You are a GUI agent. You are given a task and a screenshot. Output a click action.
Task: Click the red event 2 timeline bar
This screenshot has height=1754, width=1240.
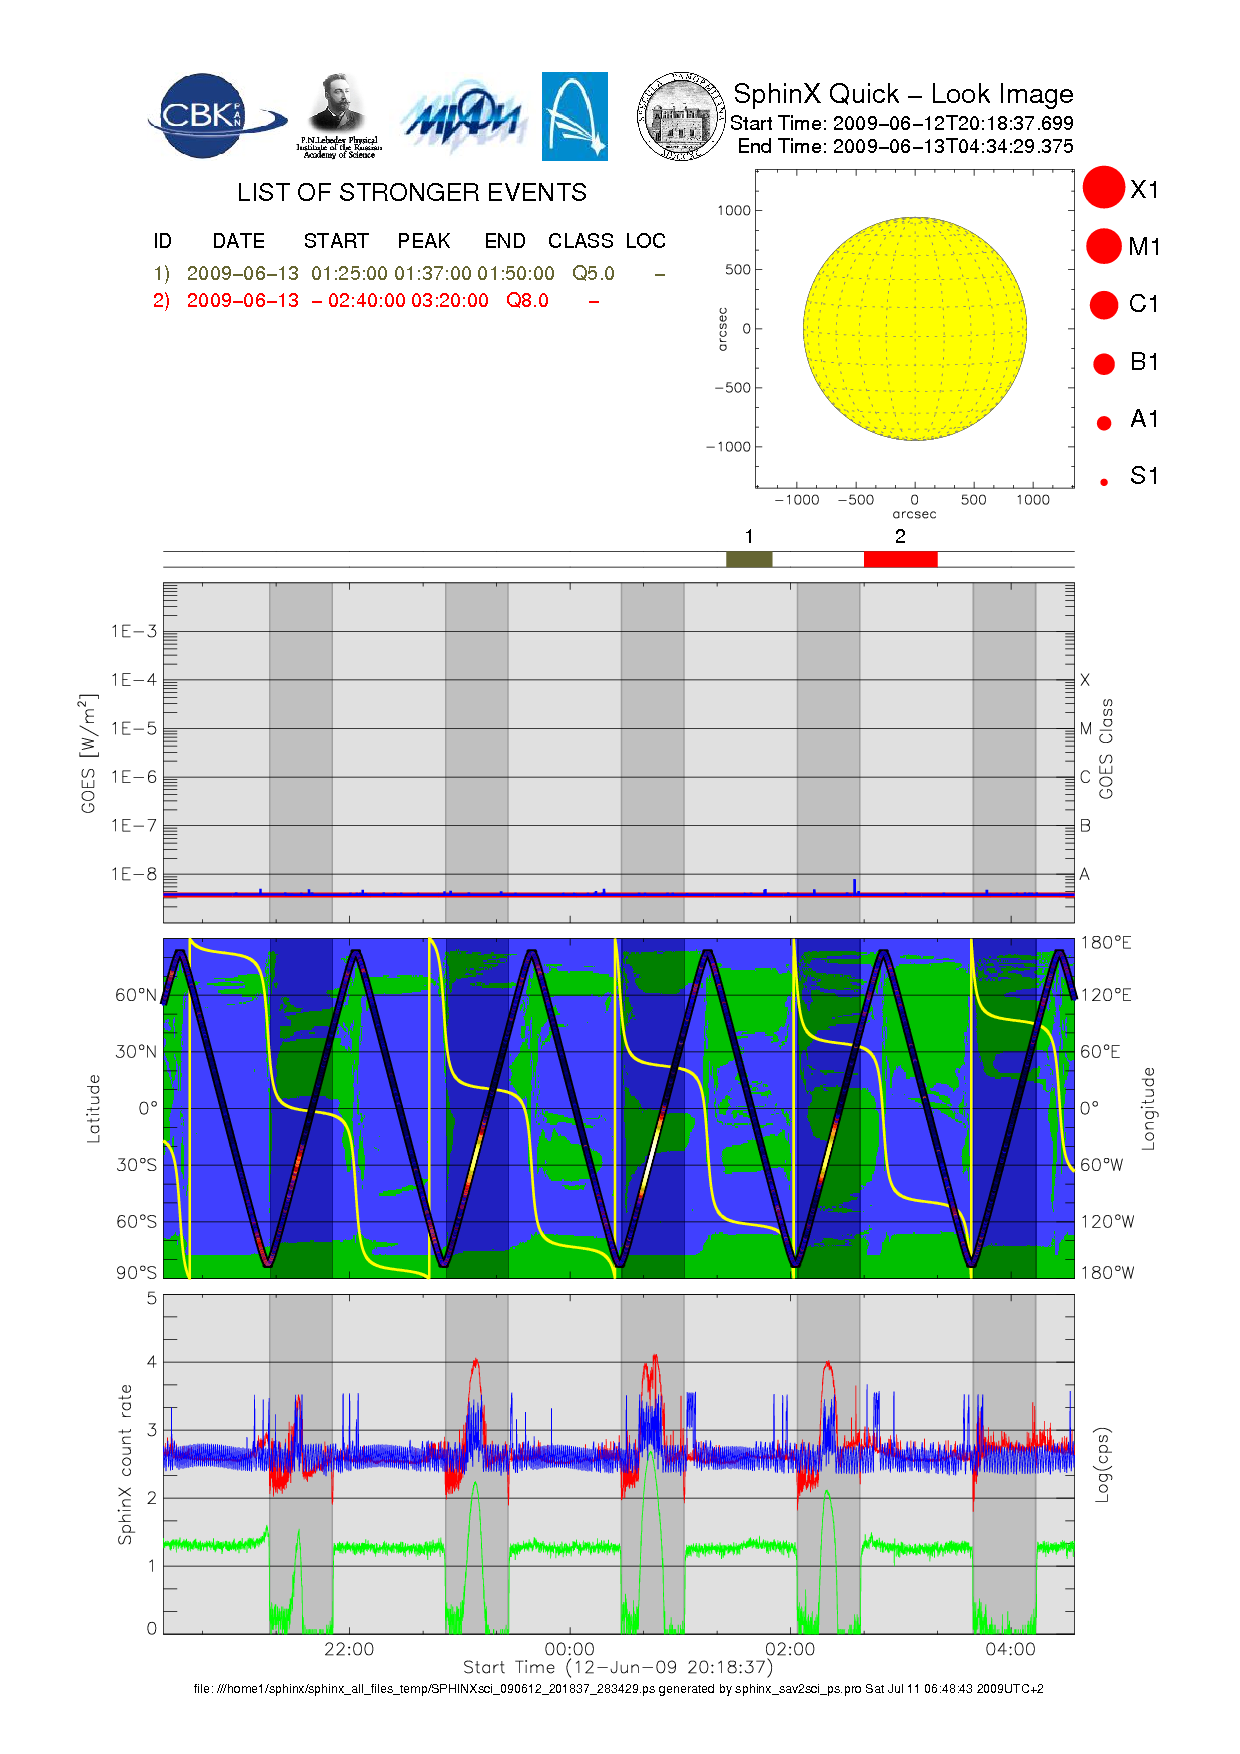(x=900, y=559)
